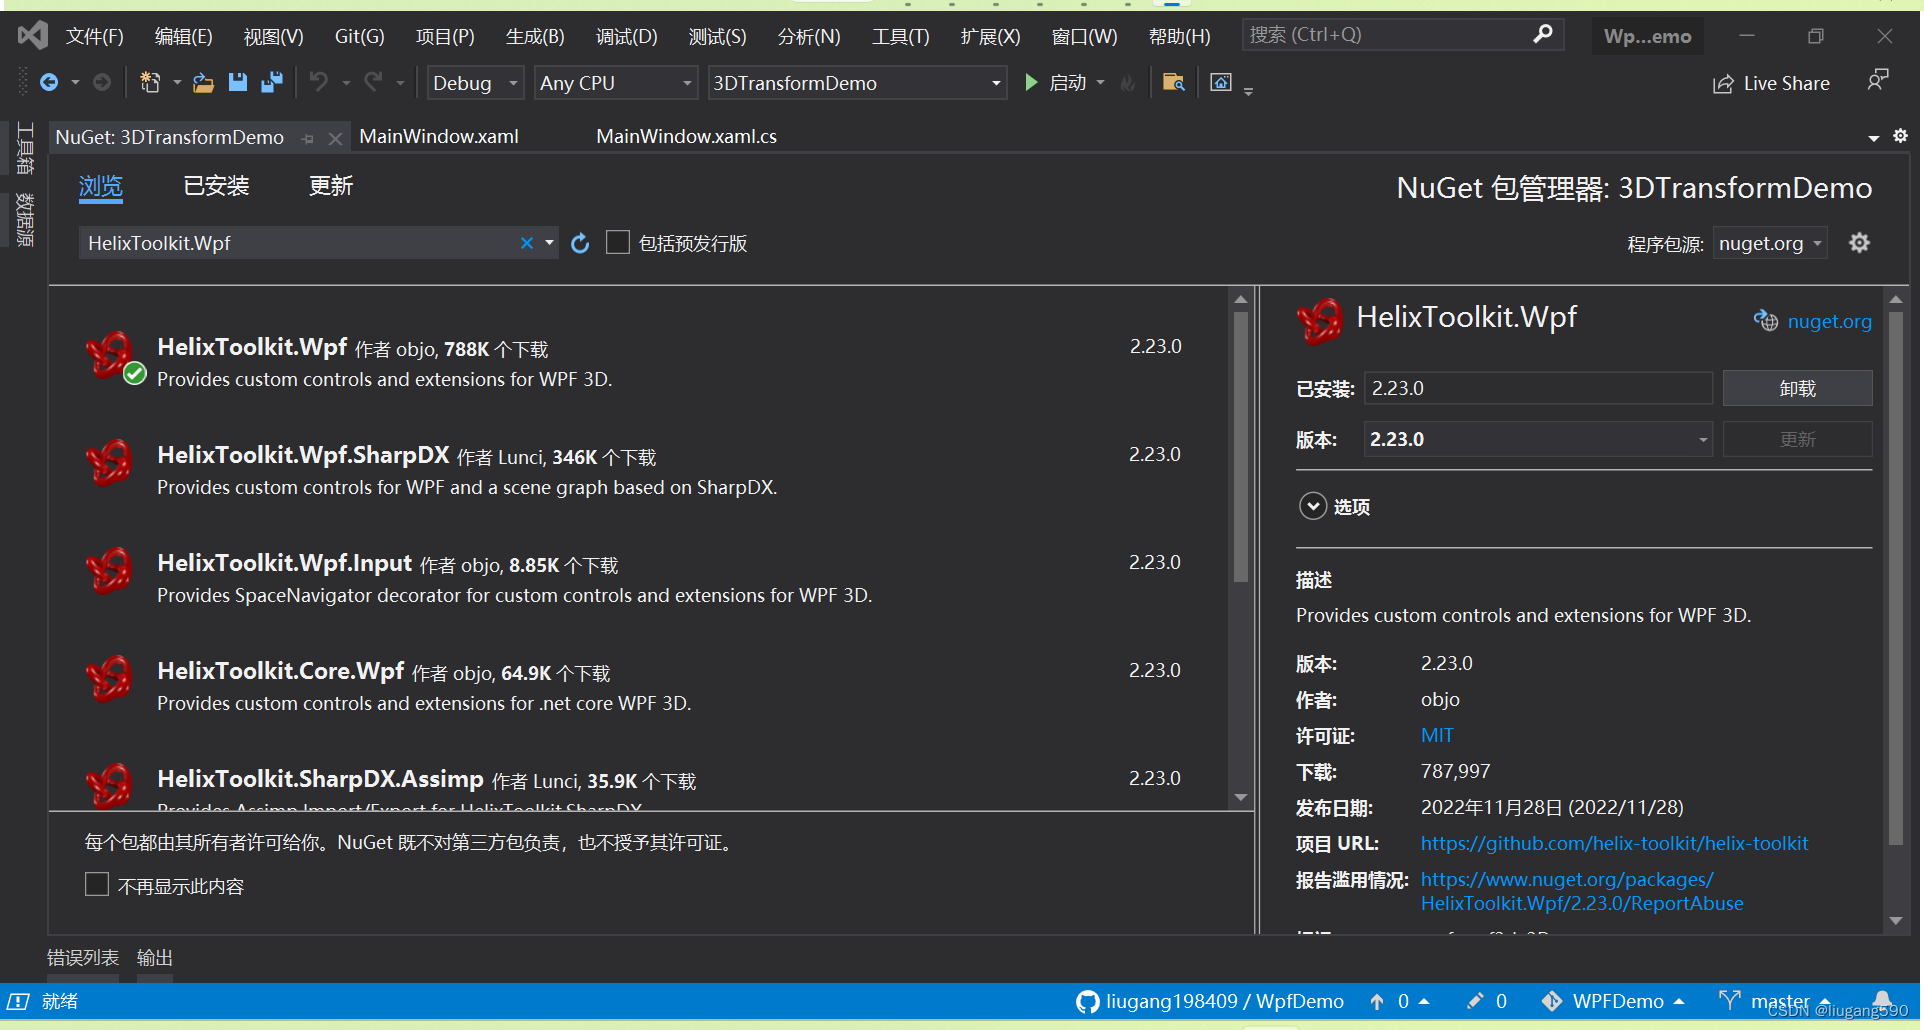This screenshot has width=1924, height=1030.
Task: Click the notification bell in the status bar
Action: click(1882, 1000)
